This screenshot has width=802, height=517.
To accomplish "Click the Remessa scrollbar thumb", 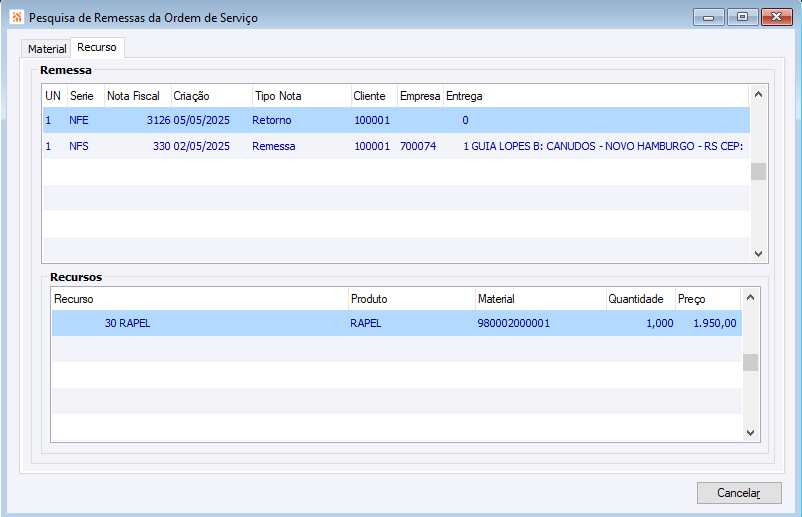I will tap(758, 171).
